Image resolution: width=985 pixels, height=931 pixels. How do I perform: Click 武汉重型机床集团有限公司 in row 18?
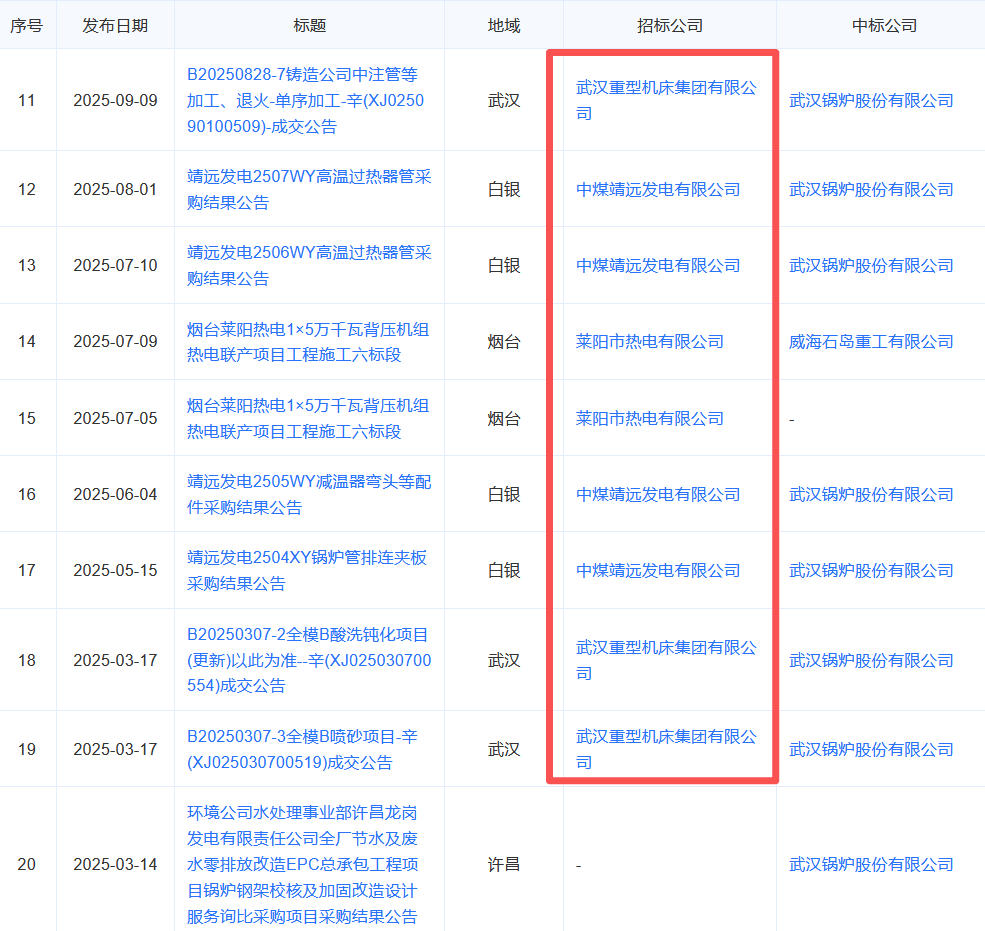coord(666,660)
